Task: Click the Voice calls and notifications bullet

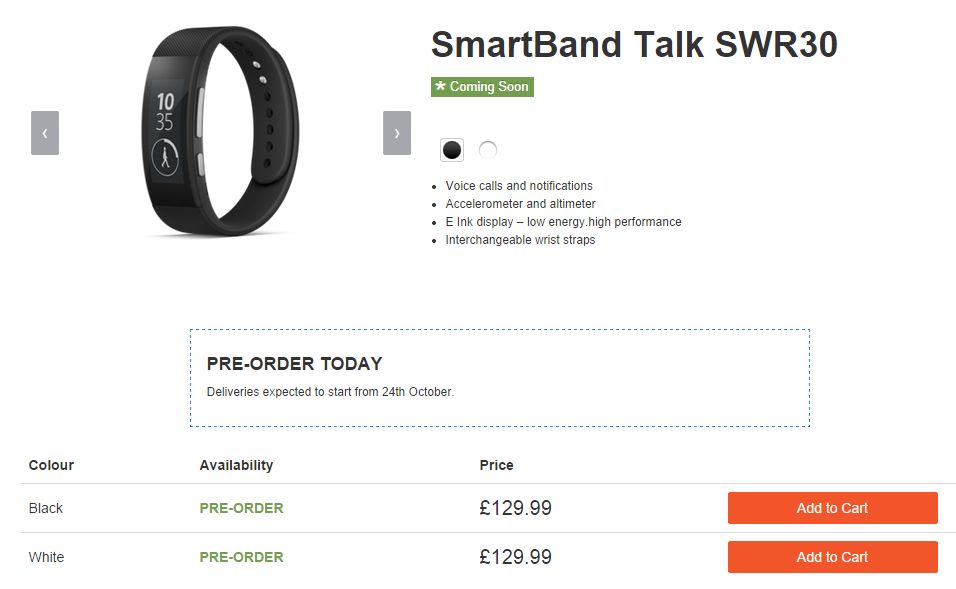Action: 519,186
